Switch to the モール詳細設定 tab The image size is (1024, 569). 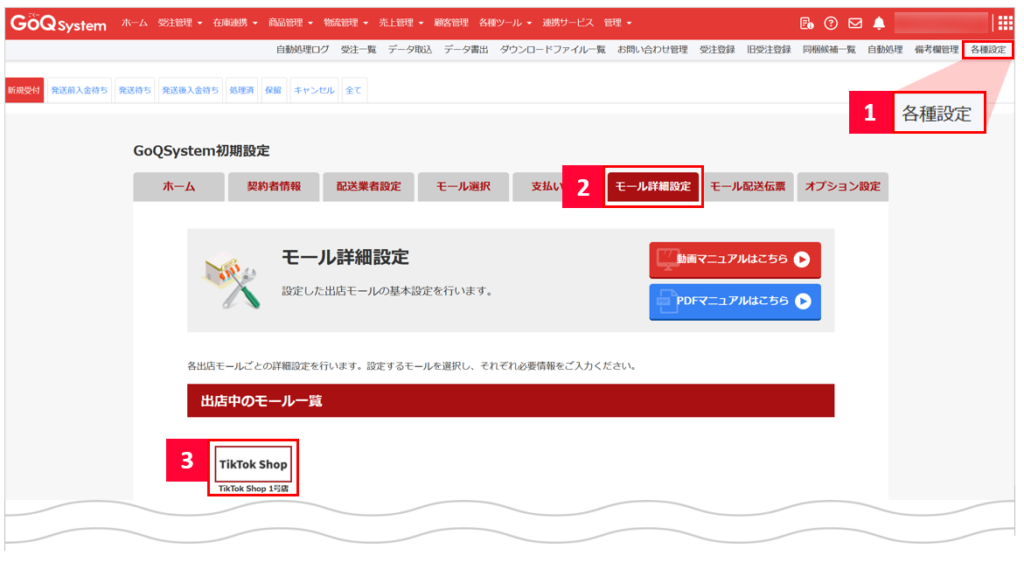pyautogui.click(x=653, y=186)
